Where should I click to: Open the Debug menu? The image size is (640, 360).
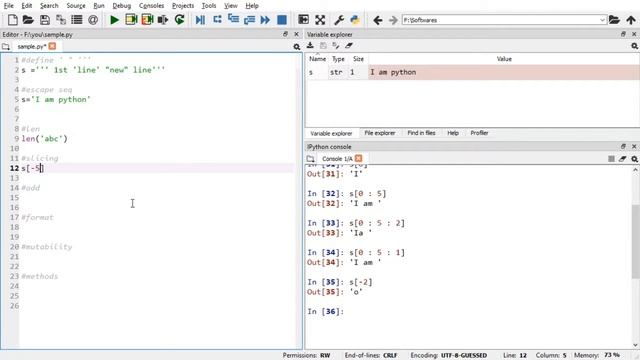pyautogui.click(x=122, y=6)
